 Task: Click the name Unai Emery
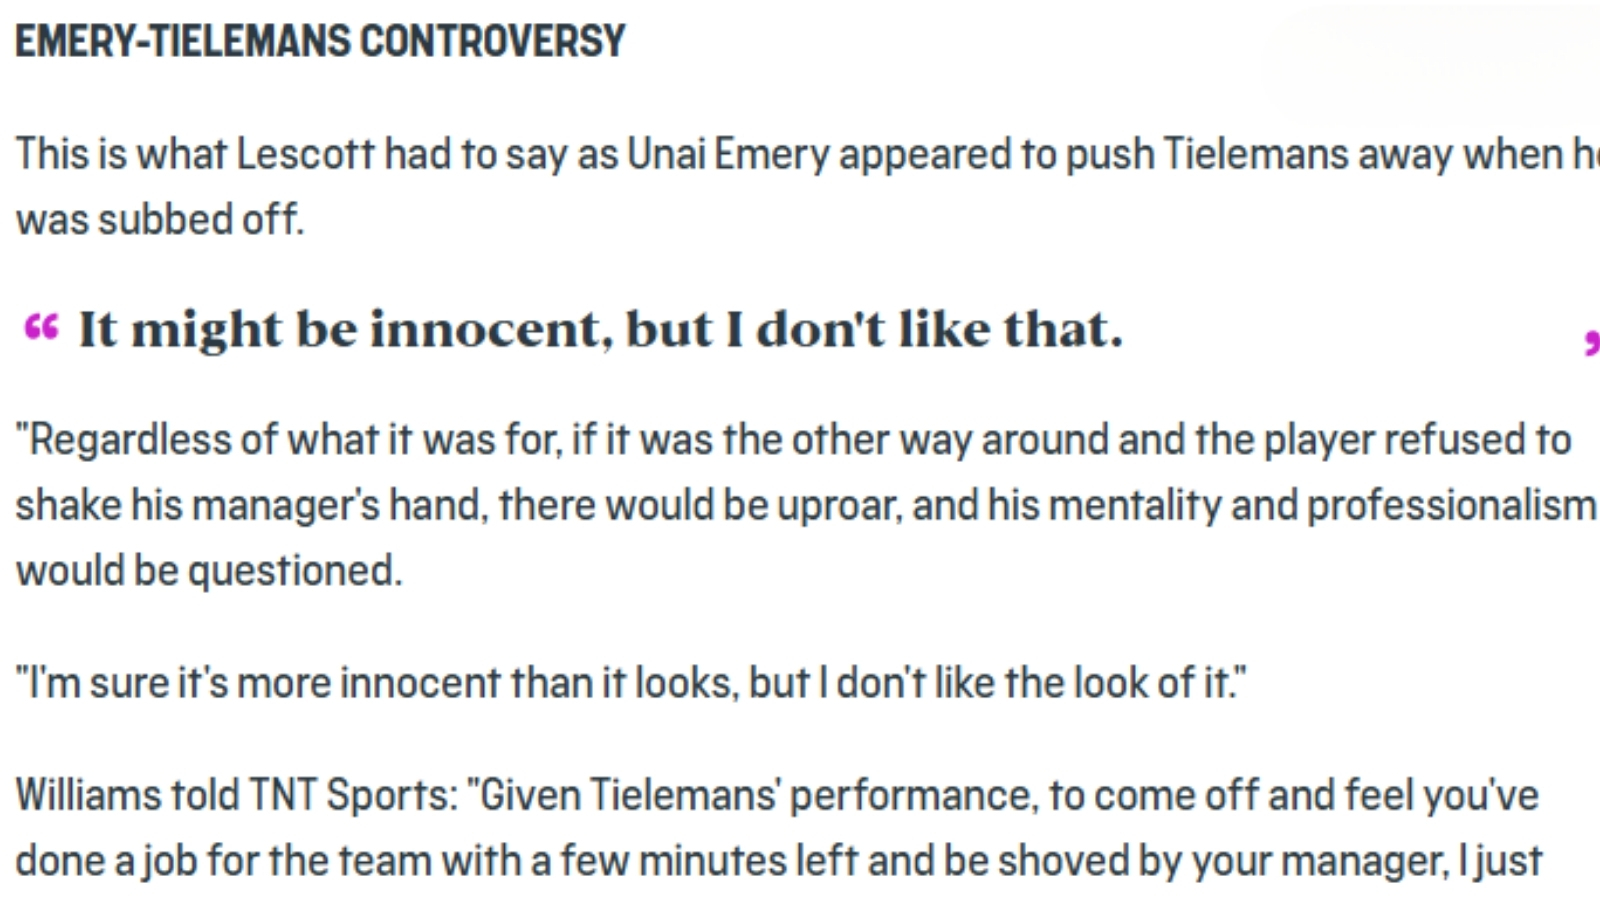click(728, 155)
